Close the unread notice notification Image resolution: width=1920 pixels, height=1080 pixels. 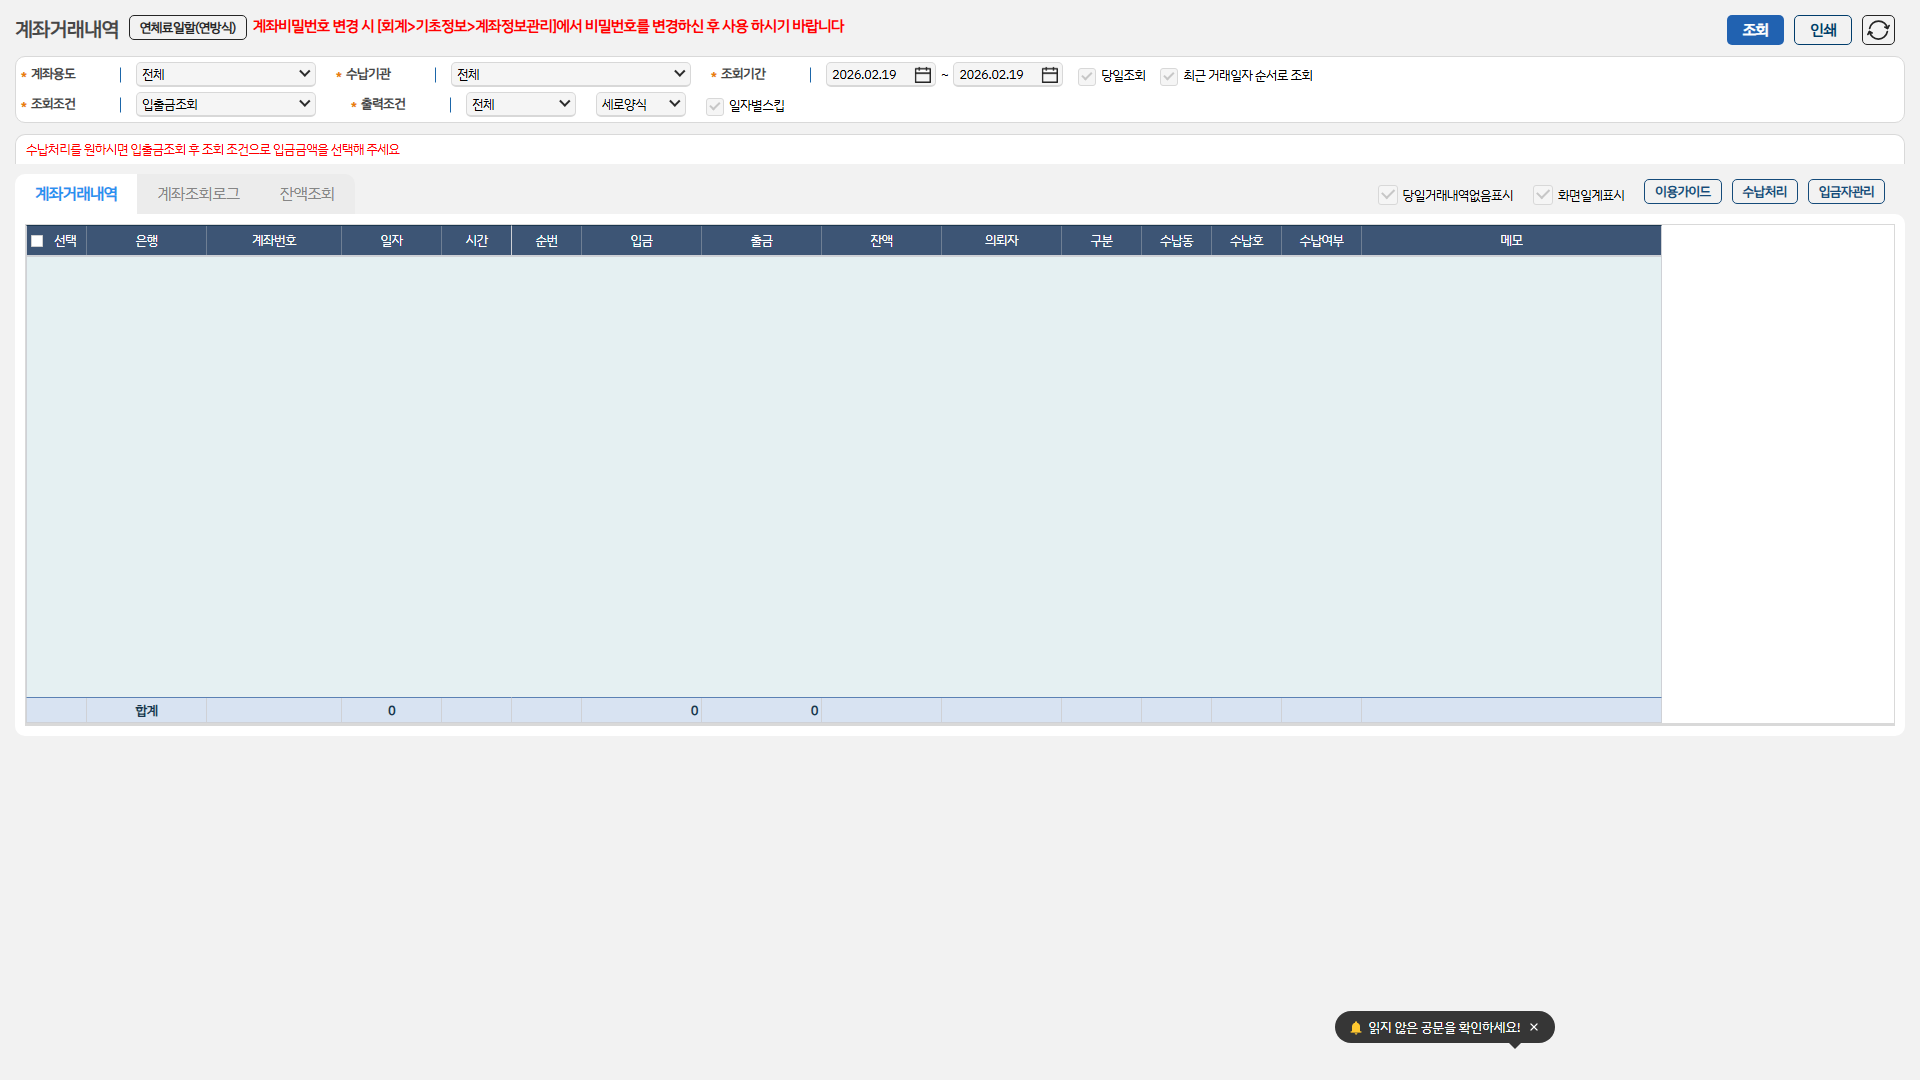coord(1534,1027)
